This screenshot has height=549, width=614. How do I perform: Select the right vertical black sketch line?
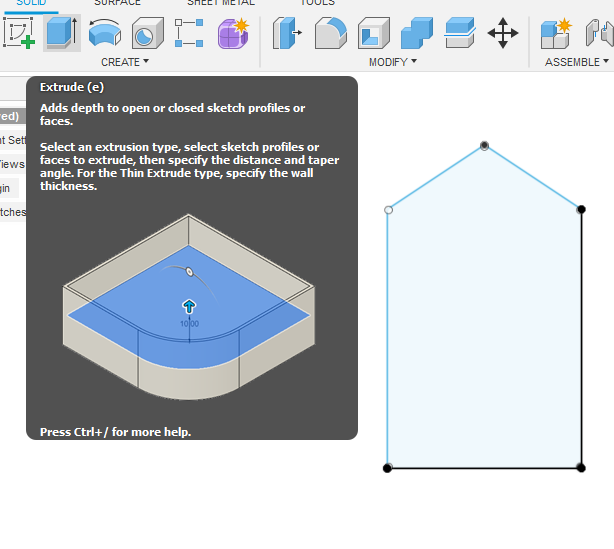[581, 339]
